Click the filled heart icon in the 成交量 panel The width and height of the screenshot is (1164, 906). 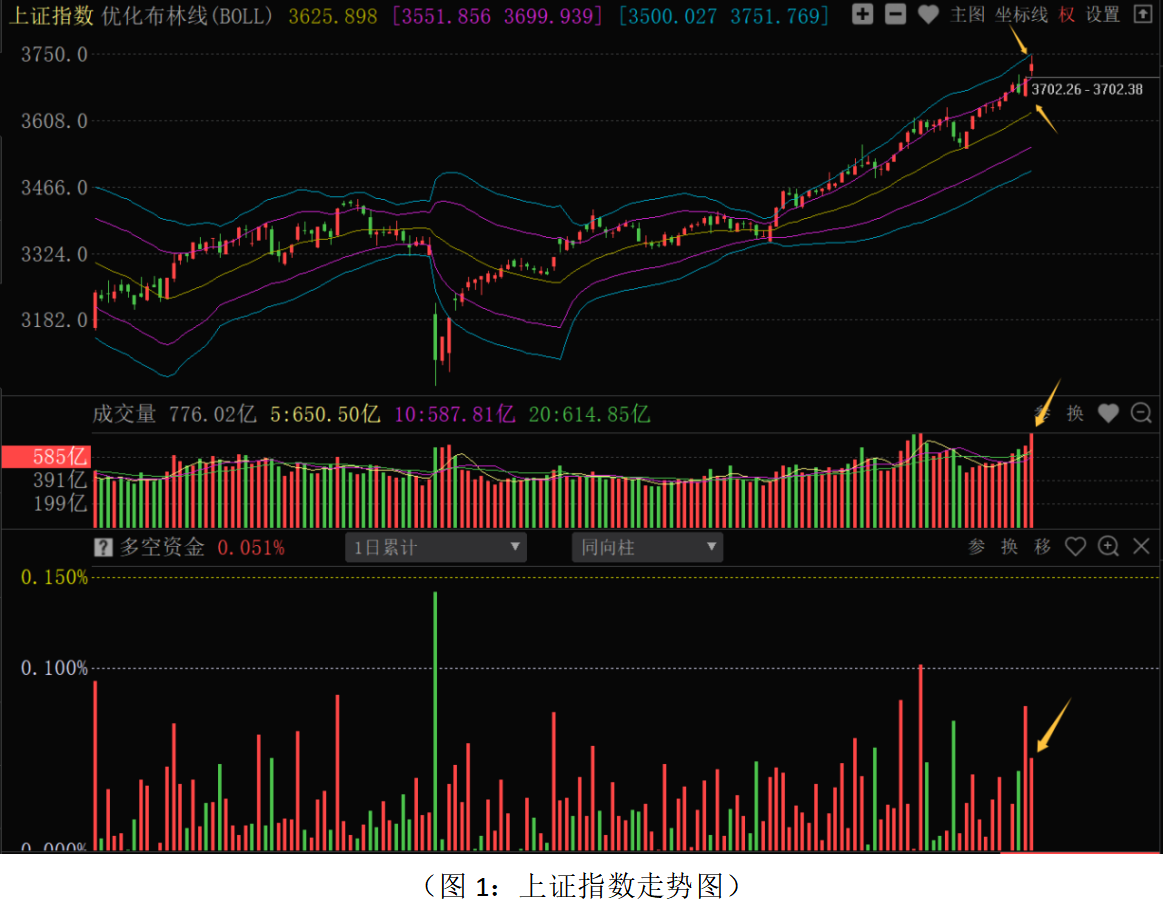pyautogui.click(x=1108, y=413)
